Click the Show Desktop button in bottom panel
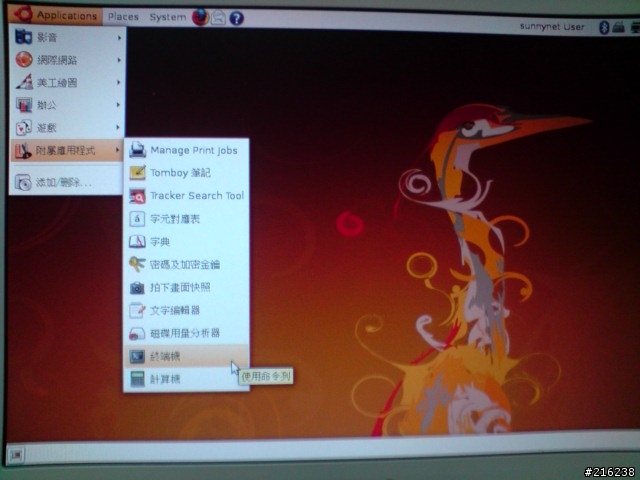 click(x=16, y=454)
